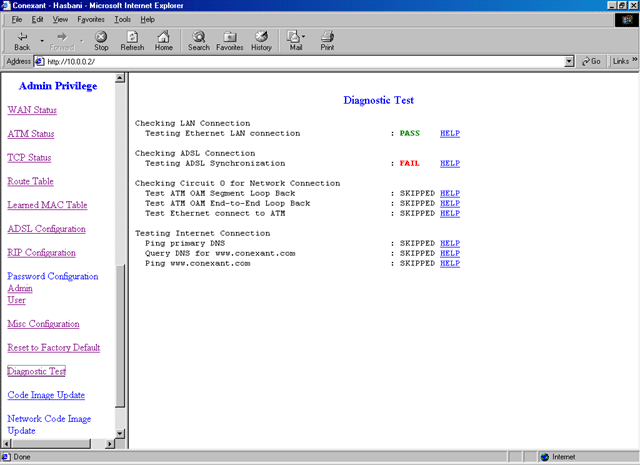Click HELP for Ethernet LAN connection test
Viewport: 640px width, 465px height.
coord(450,133)
